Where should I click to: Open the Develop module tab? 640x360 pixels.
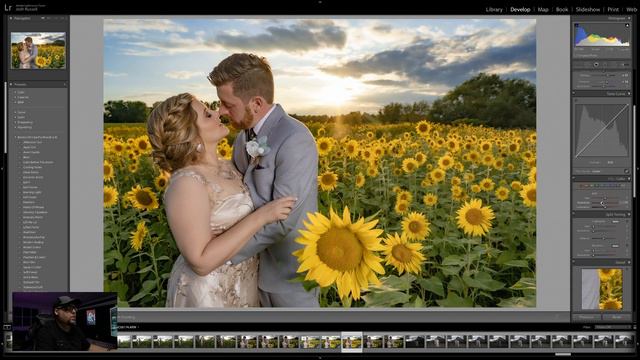coord(520,9)
